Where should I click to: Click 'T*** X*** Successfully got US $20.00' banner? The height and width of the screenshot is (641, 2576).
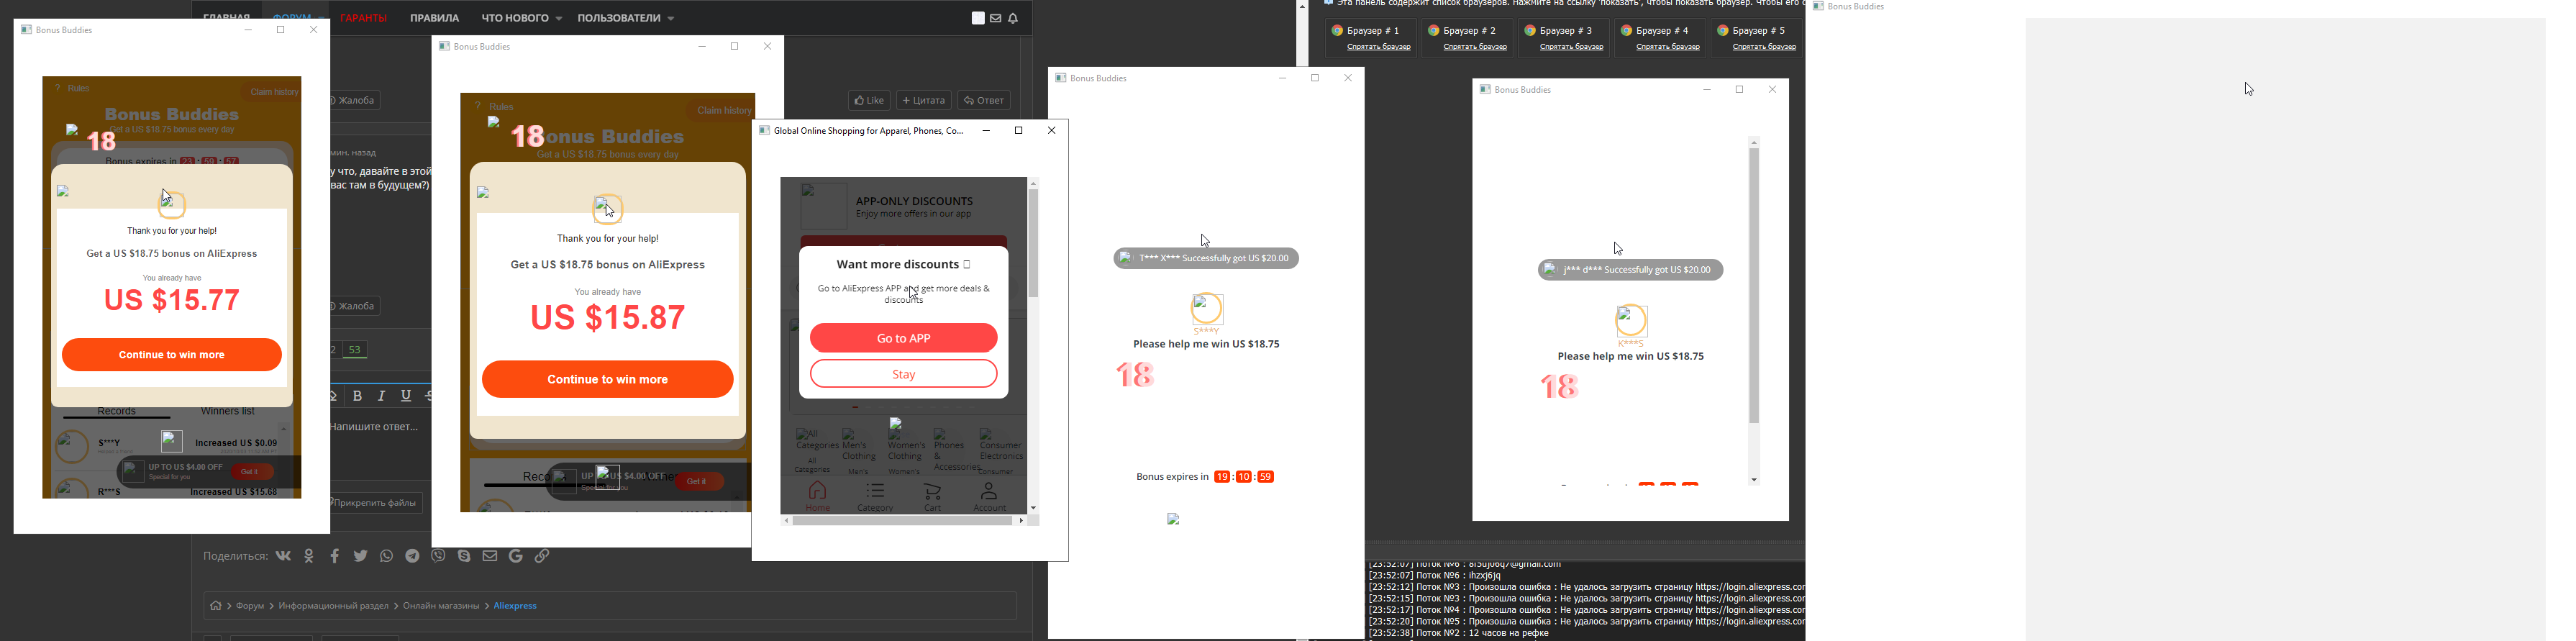coord(1207,259)
